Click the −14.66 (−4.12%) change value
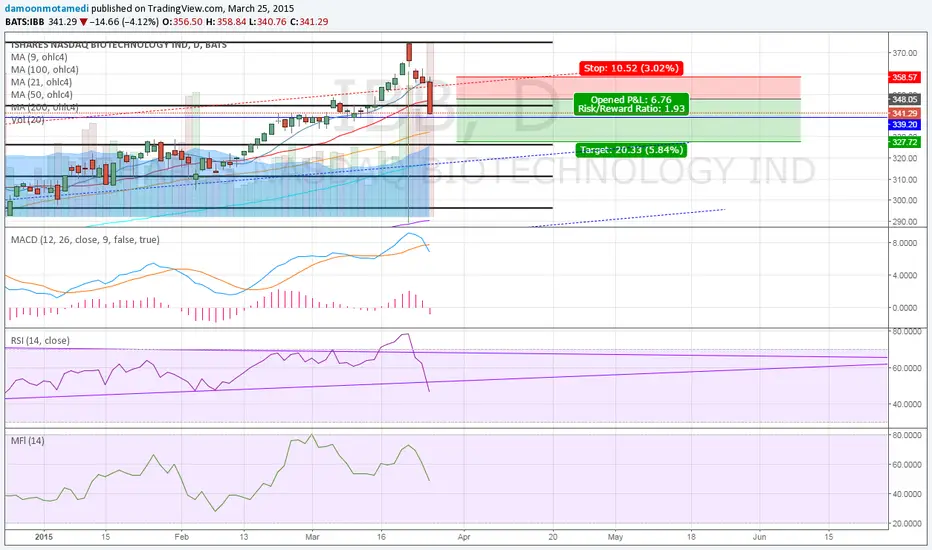 click(x=124, y=21)
